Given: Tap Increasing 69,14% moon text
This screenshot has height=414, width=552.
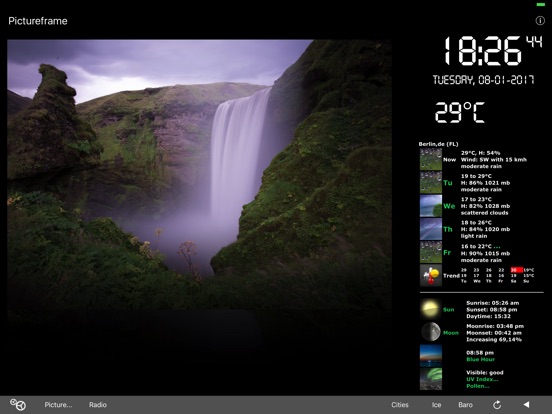Looking at the screenshot, I should [494, 339].
